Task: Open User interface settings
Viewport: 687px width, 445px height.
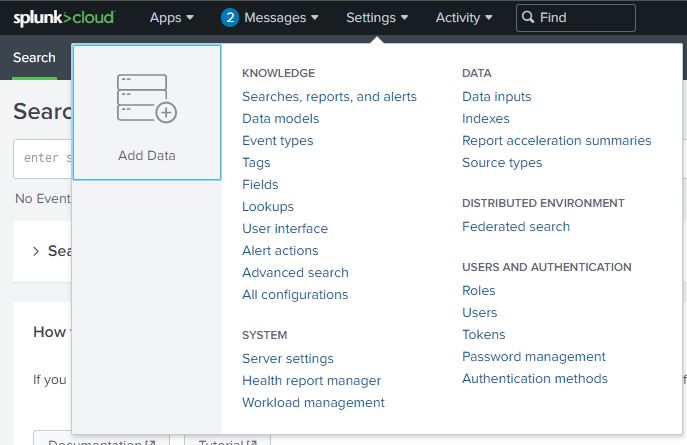Action: pos(285,229)
